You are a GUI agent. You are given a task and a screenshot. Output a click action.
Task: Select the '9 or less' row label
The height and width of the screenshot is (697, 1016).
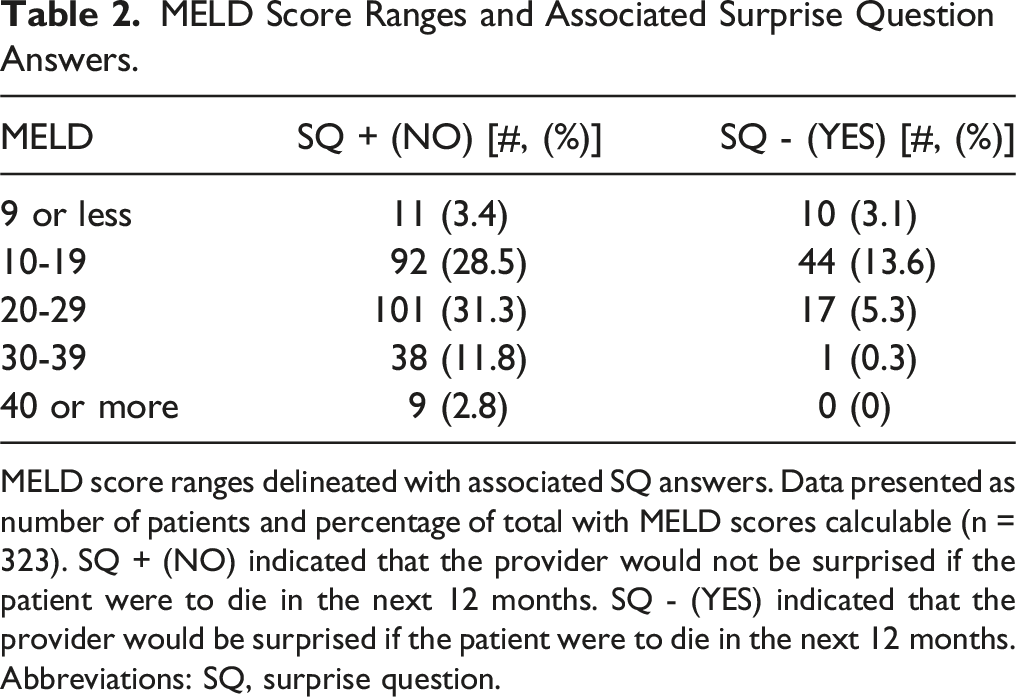click(x=66, y=214)
